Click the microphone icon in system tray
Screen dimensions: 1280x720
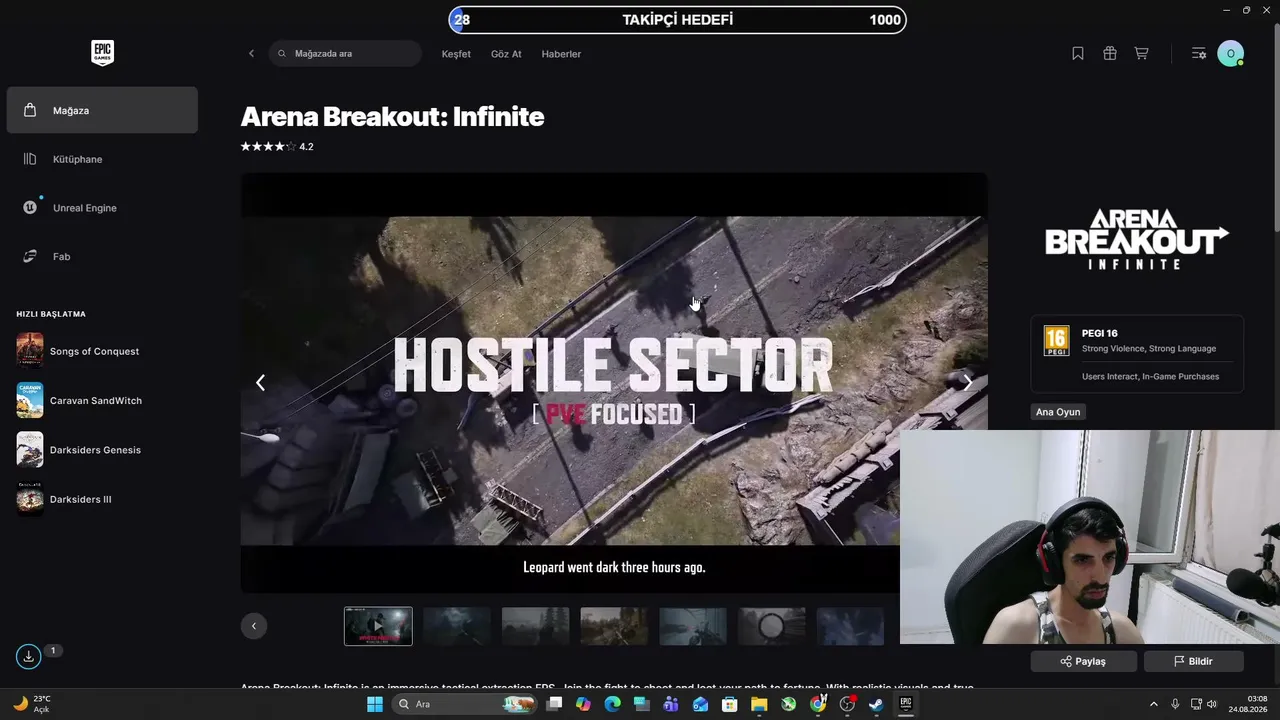(x=1175, y=704)
